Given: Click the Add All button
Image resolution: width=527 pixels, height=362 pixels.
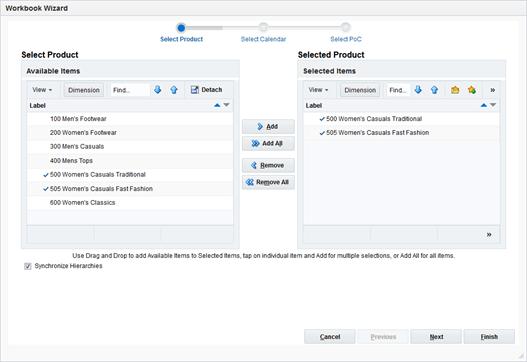Looking at the screenshot, I should pos(268,144).
